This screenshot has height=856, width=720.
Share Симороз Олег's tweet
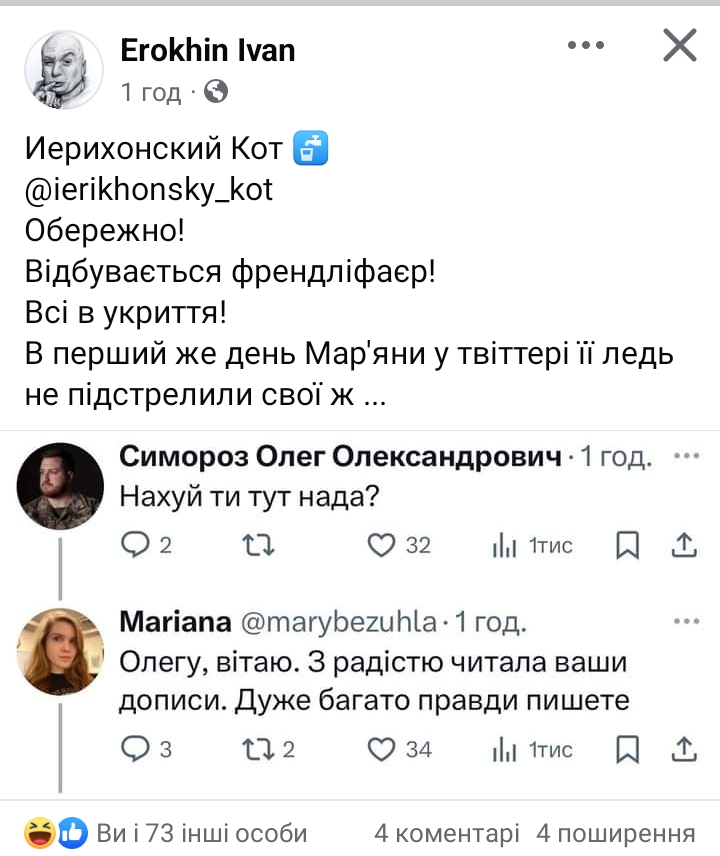coord(685,544)
